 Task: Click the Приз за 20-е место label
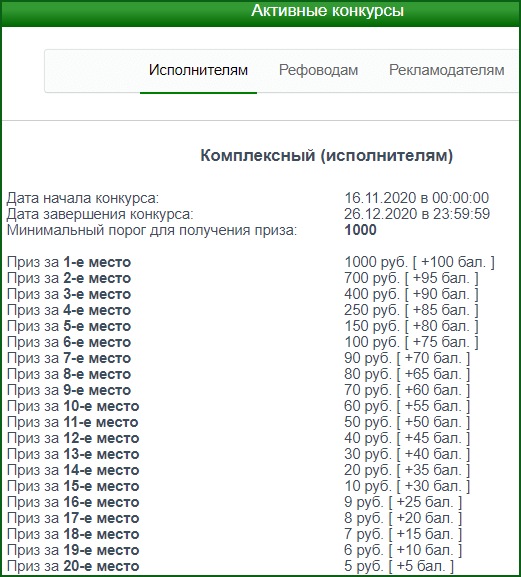(73, 566)
